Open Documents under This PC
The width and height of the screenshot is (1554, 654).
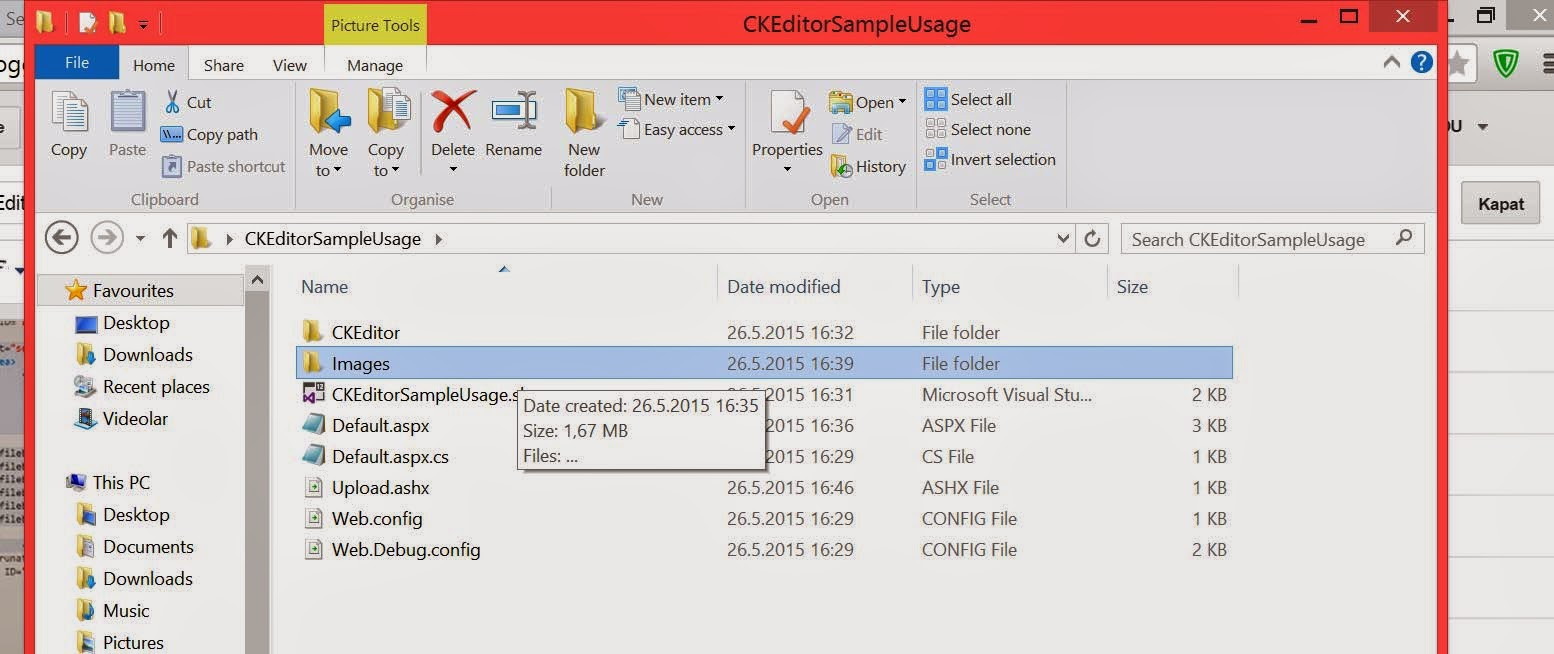(135, 547)
